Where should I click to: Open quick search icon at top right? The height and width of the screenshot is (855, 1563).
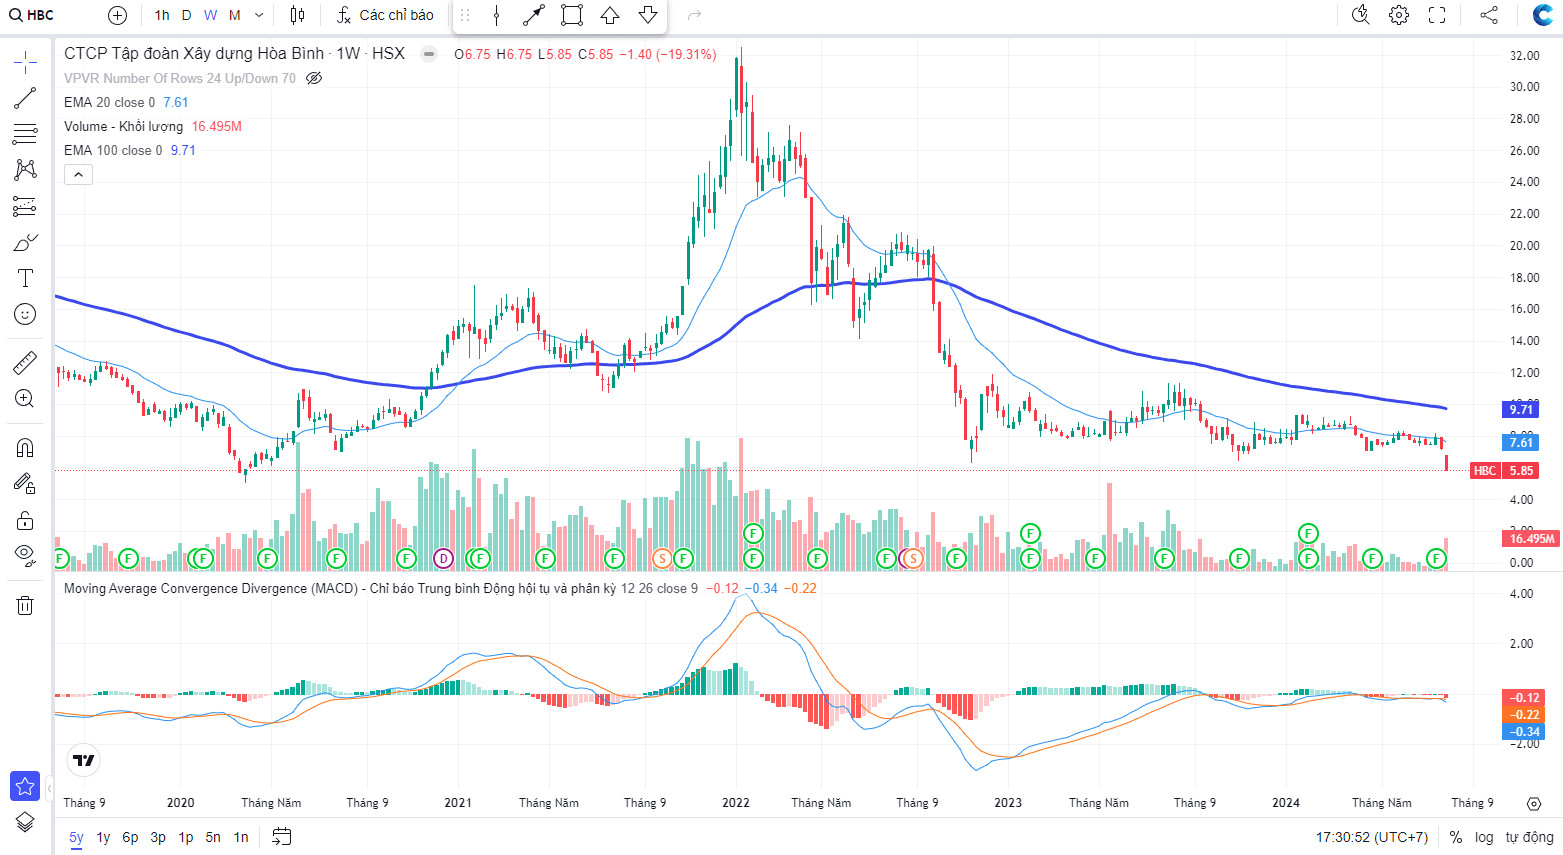1360,15
